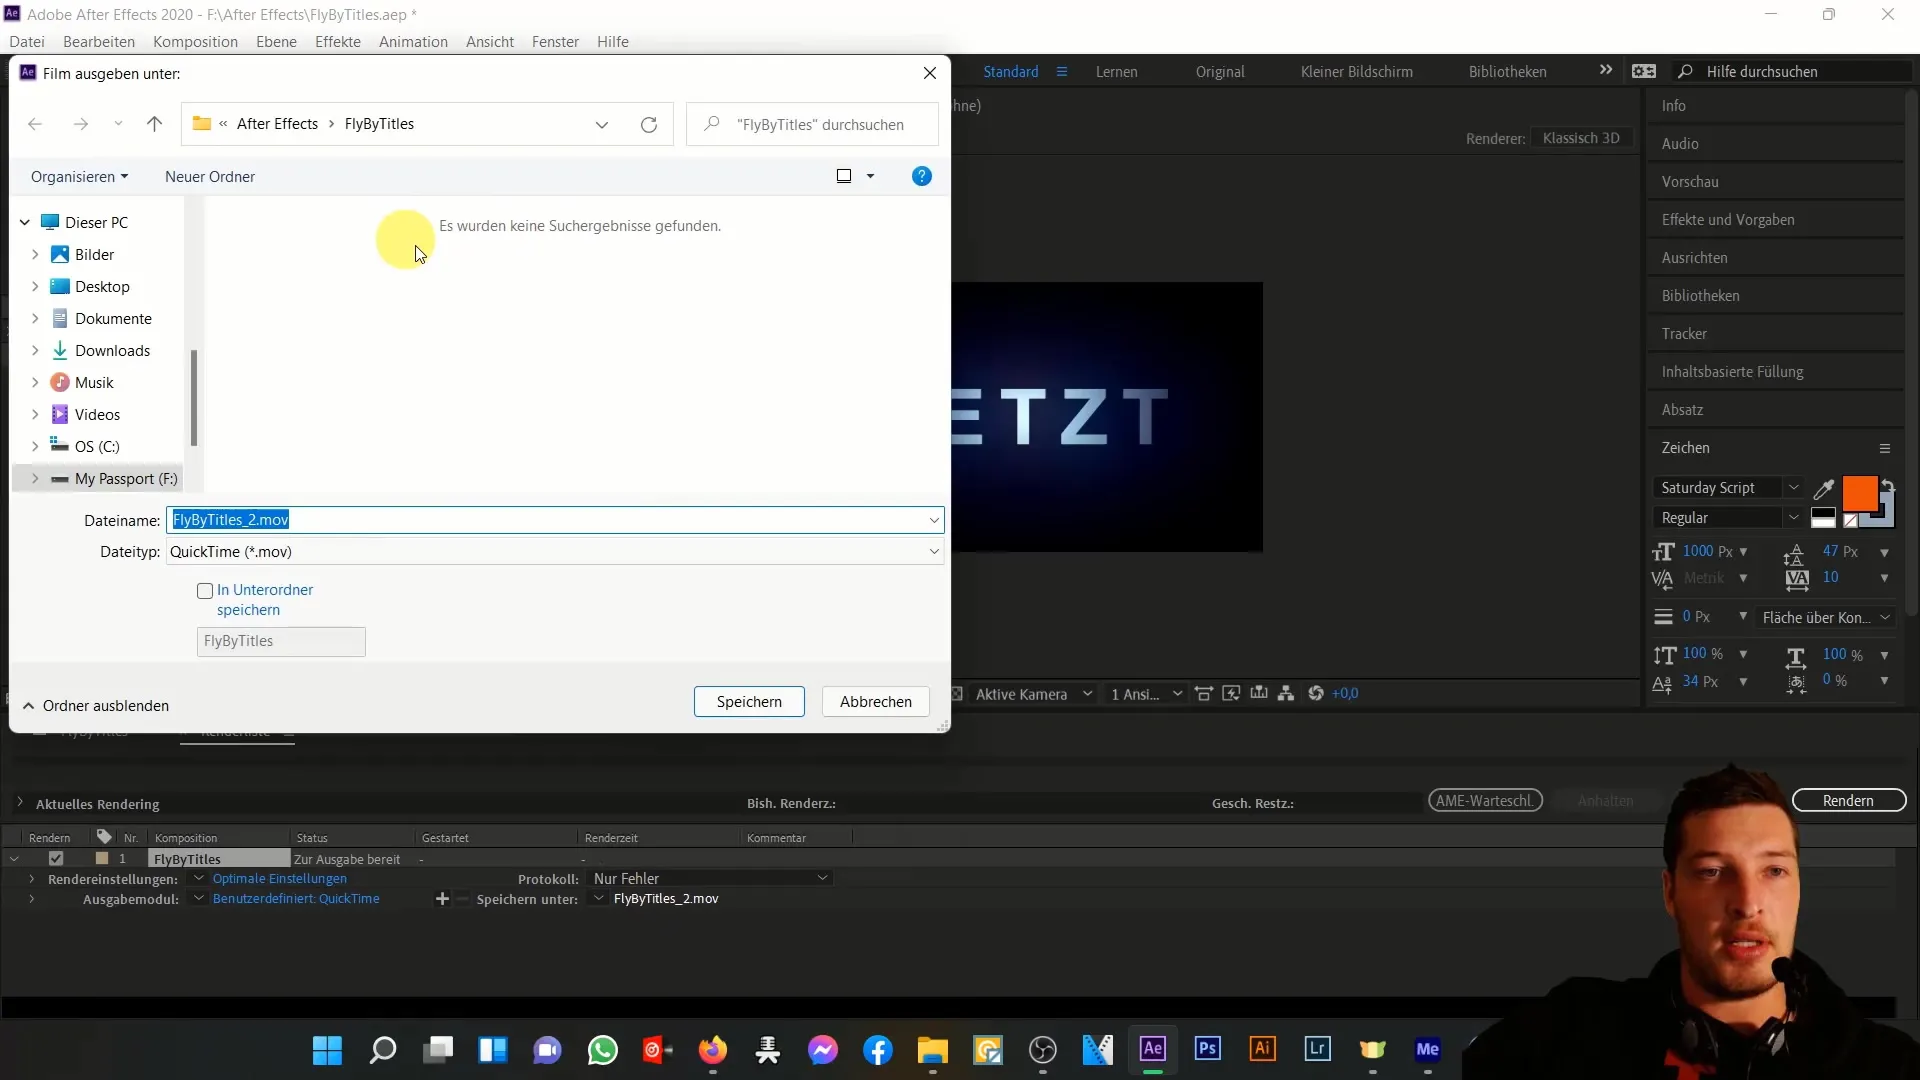
Task: Click the label tag icon in the render queue header
Action: click(104, 837)
